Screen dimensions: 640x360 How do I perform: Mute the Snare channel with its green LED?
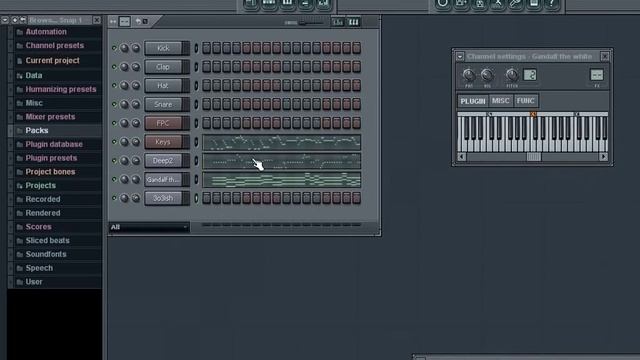tap(114, 104)
